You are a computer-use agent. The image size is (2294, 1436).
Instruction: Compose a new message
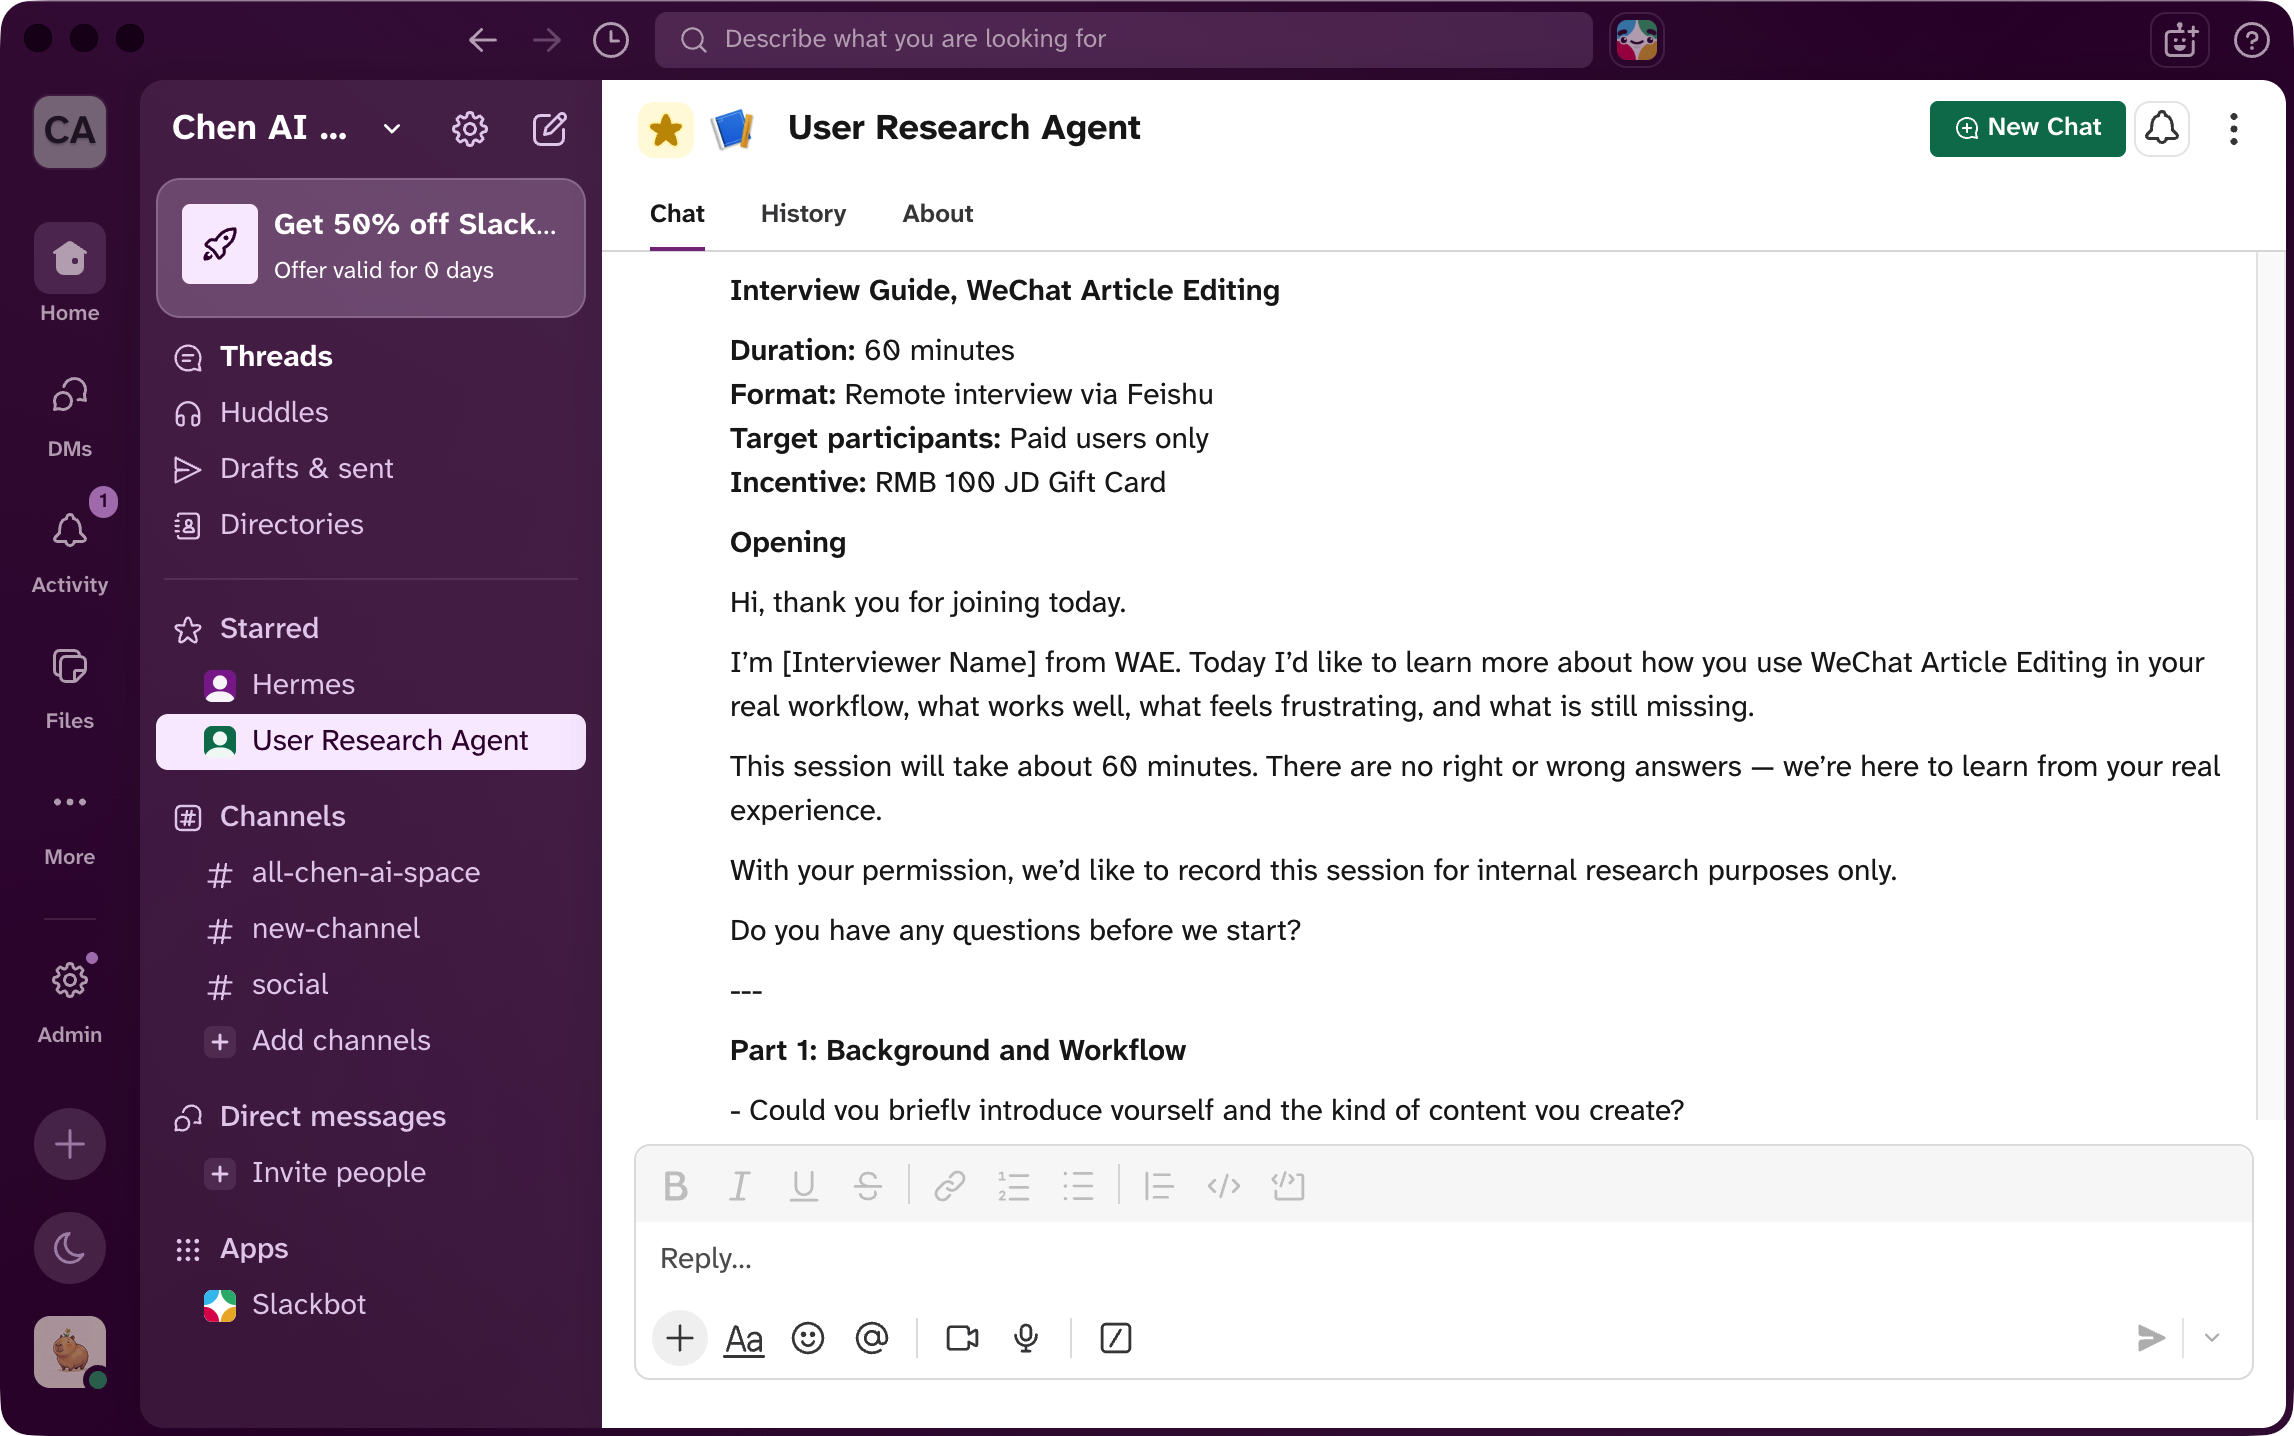(550, 128)
